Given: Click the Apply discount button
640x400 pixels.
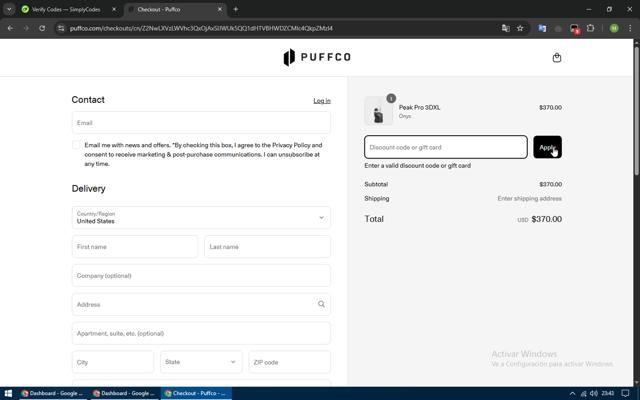Looking at the screenshot, I should [x=547, y=147].
